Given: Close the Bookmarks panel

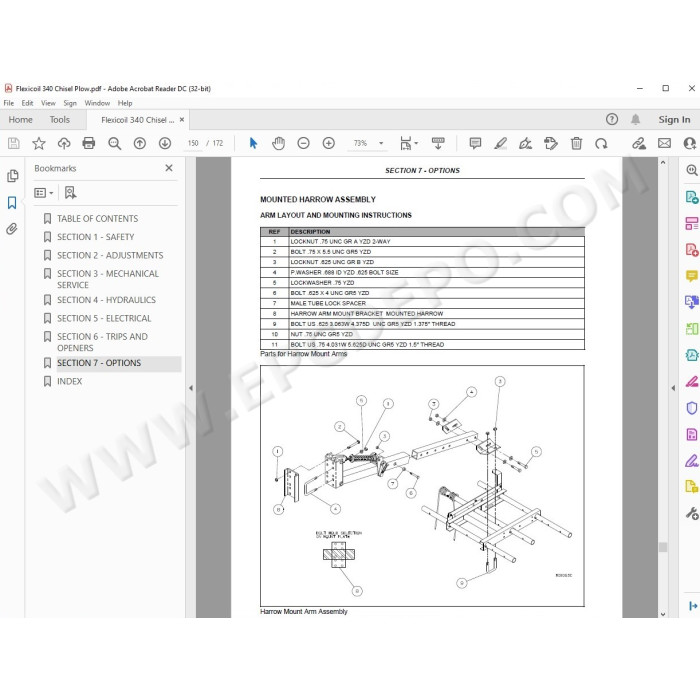Looking at the screenshot, I should [169, 168].
